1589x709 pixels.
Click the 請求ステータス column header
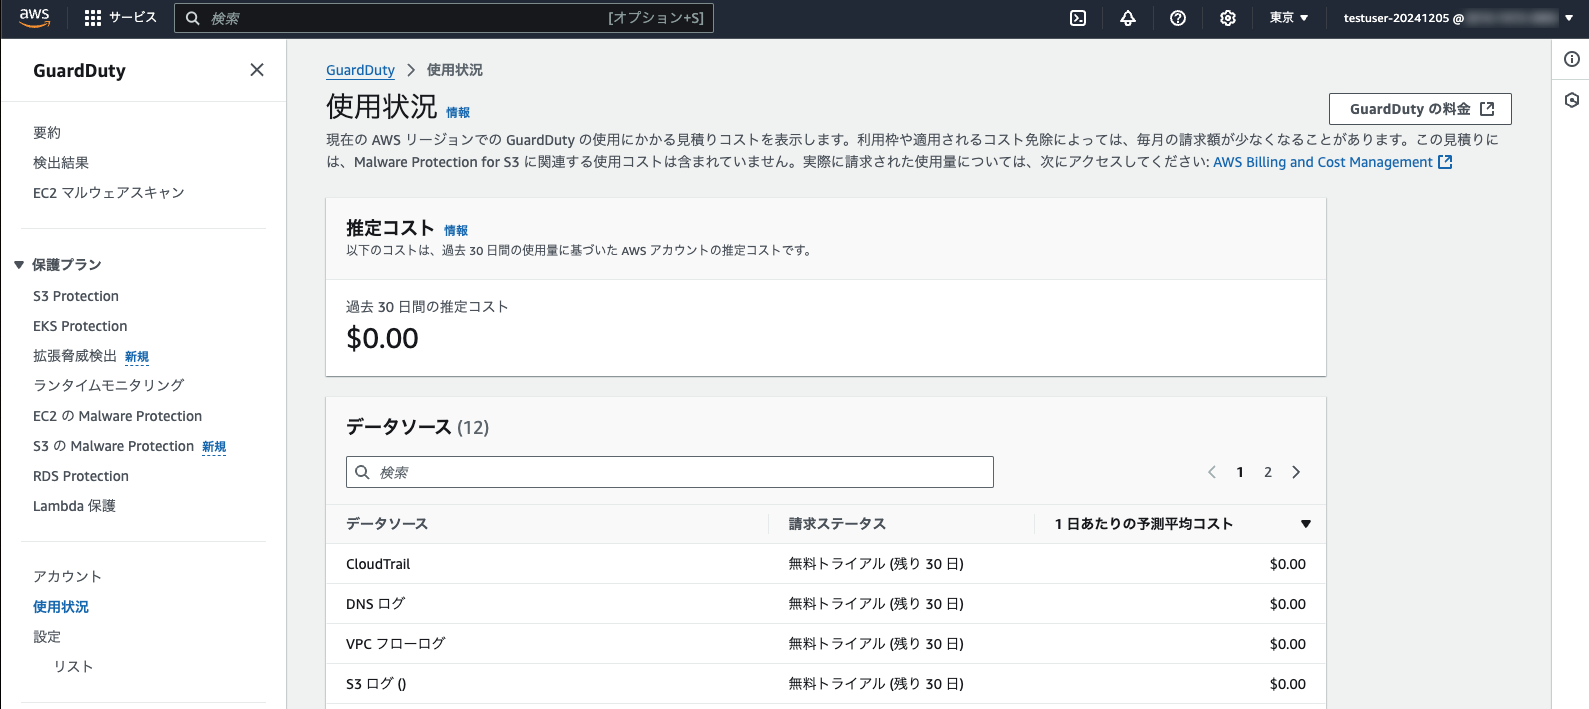point(837,524)
